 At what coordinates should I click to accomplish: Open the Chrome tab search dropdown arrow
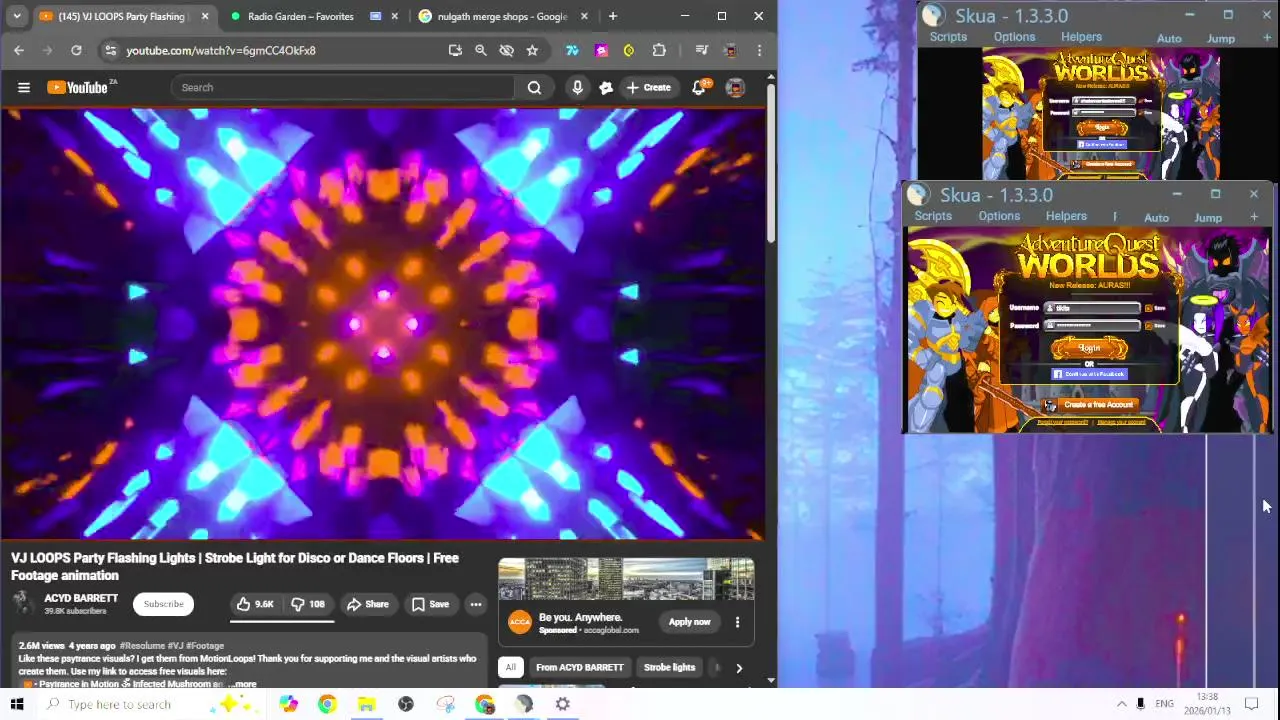pyautogui.click(x=16, y=16)
